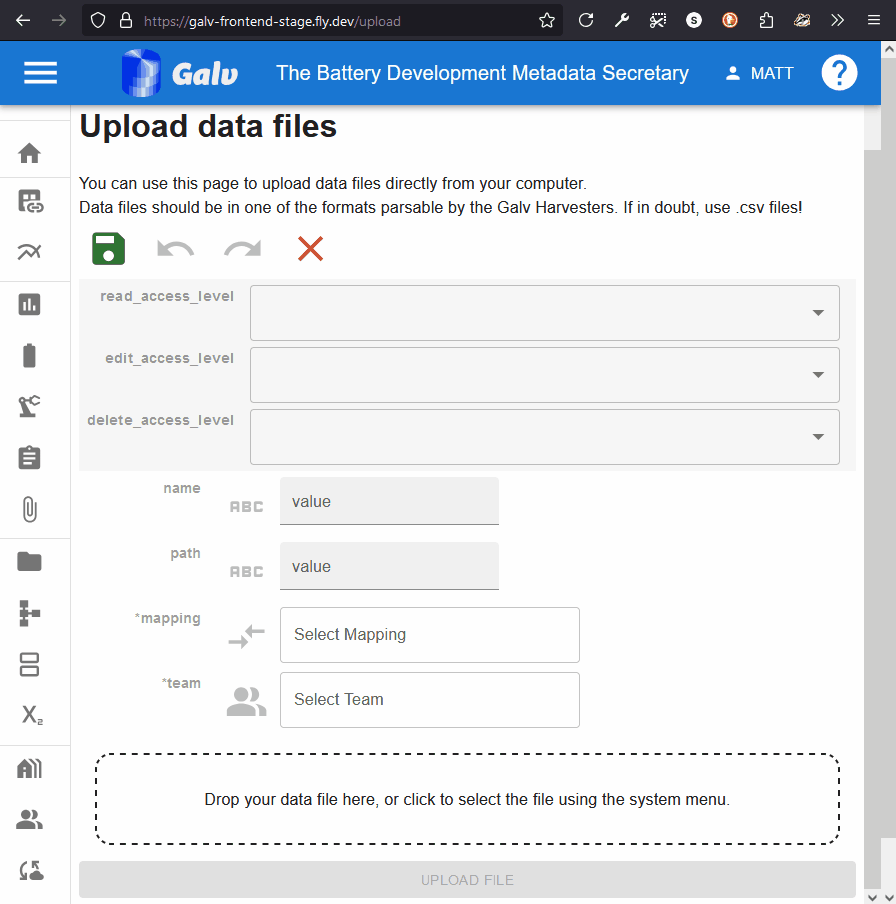Image resolution: width=896 pixels, height=904 pixels.
Task: Click the red X discard icon
Action: [x=310, y=248]
